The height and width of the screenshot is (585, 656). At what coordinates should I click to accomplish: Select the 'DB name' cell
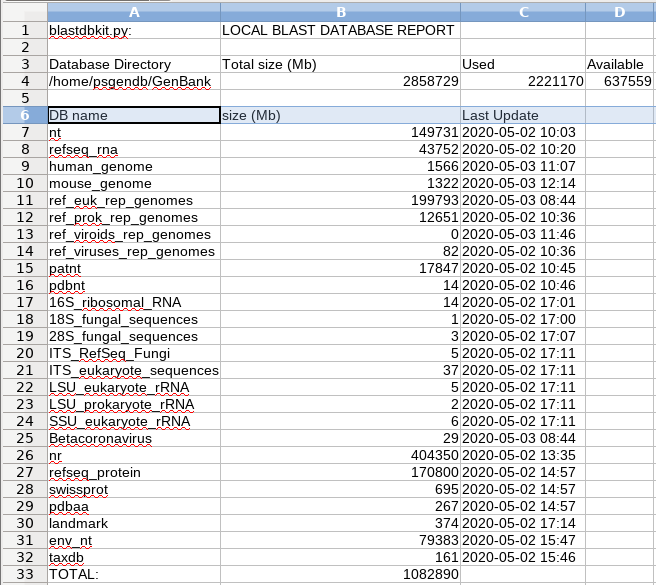(132, 115)
